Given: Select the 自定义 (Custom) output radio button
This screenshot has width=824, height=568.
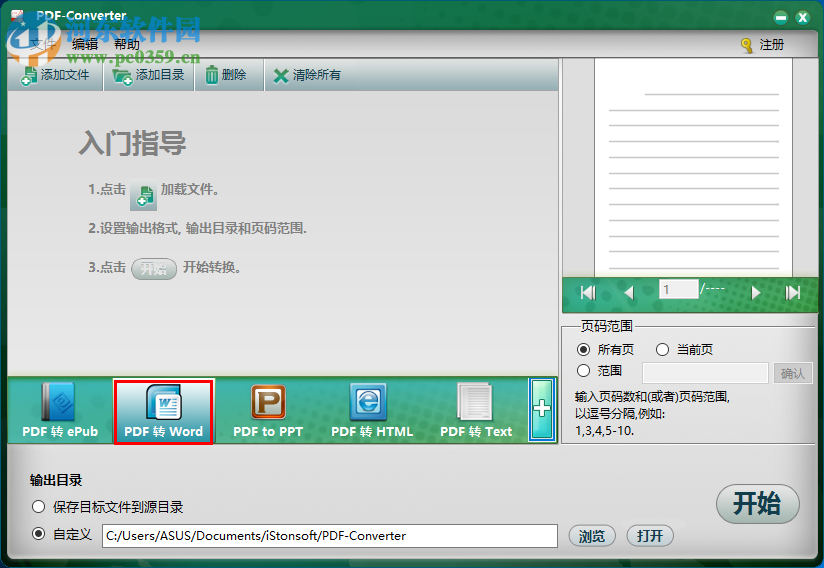Looking at the screenshot, I should (38, 534).
